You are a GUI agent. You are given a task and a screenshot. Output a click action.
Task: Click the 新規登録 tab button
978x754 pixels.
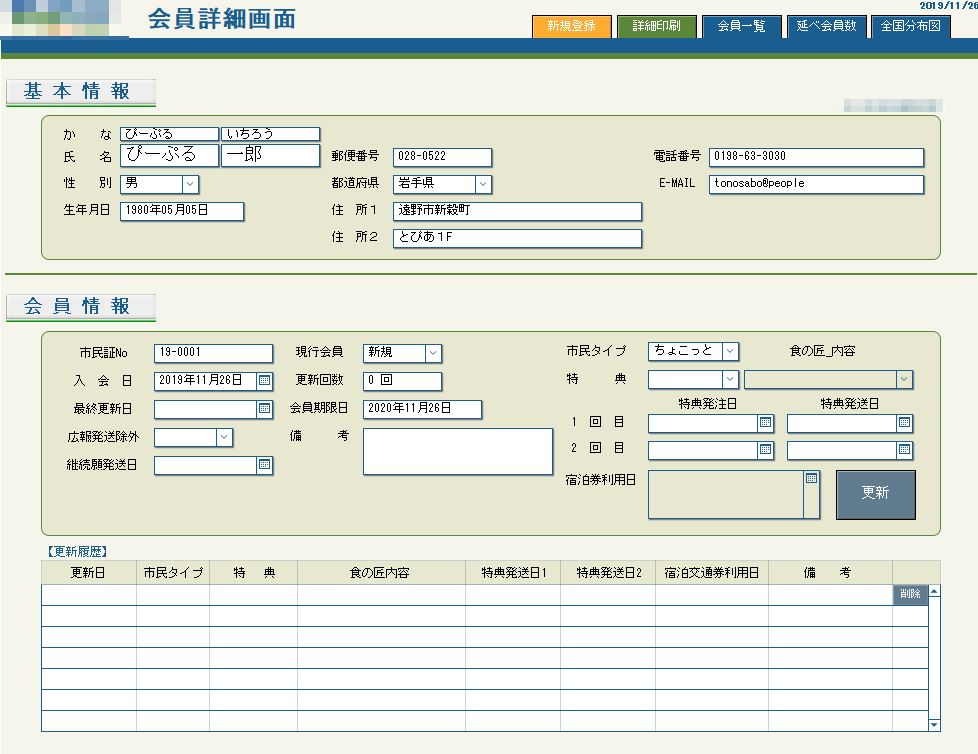coord(571,26)
